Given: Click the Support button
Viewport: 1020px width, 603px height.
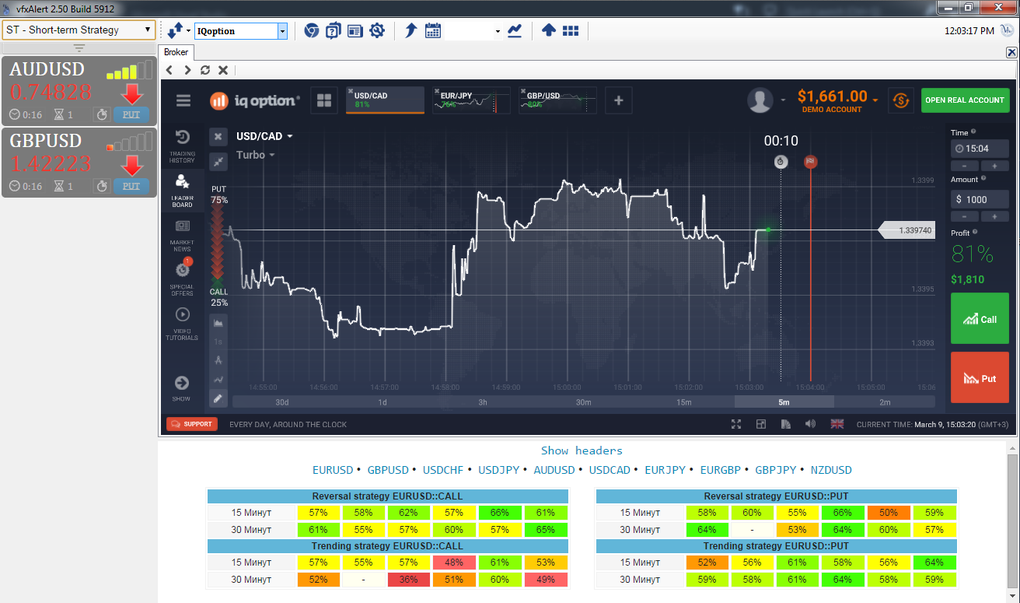Looking at the screenshot, I should tap(192, 424).
